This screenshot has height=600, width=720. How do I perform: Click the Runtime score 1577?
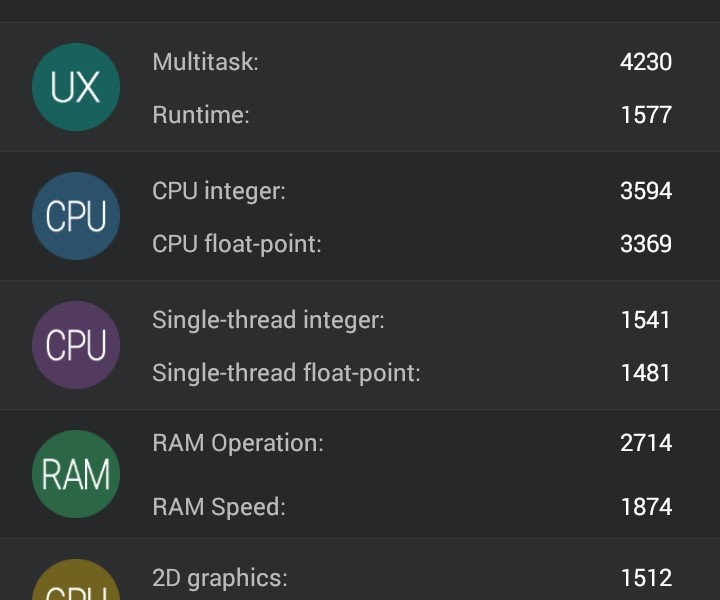(x=646, y=115)
